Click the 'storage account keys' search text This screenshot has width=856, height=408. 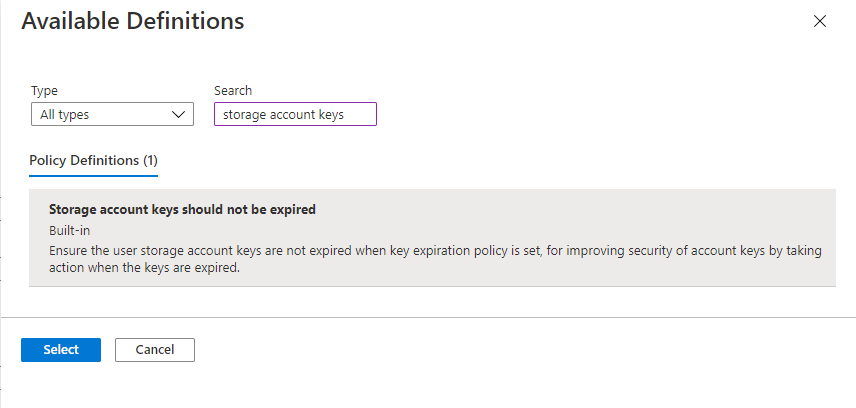coord(283,115)
